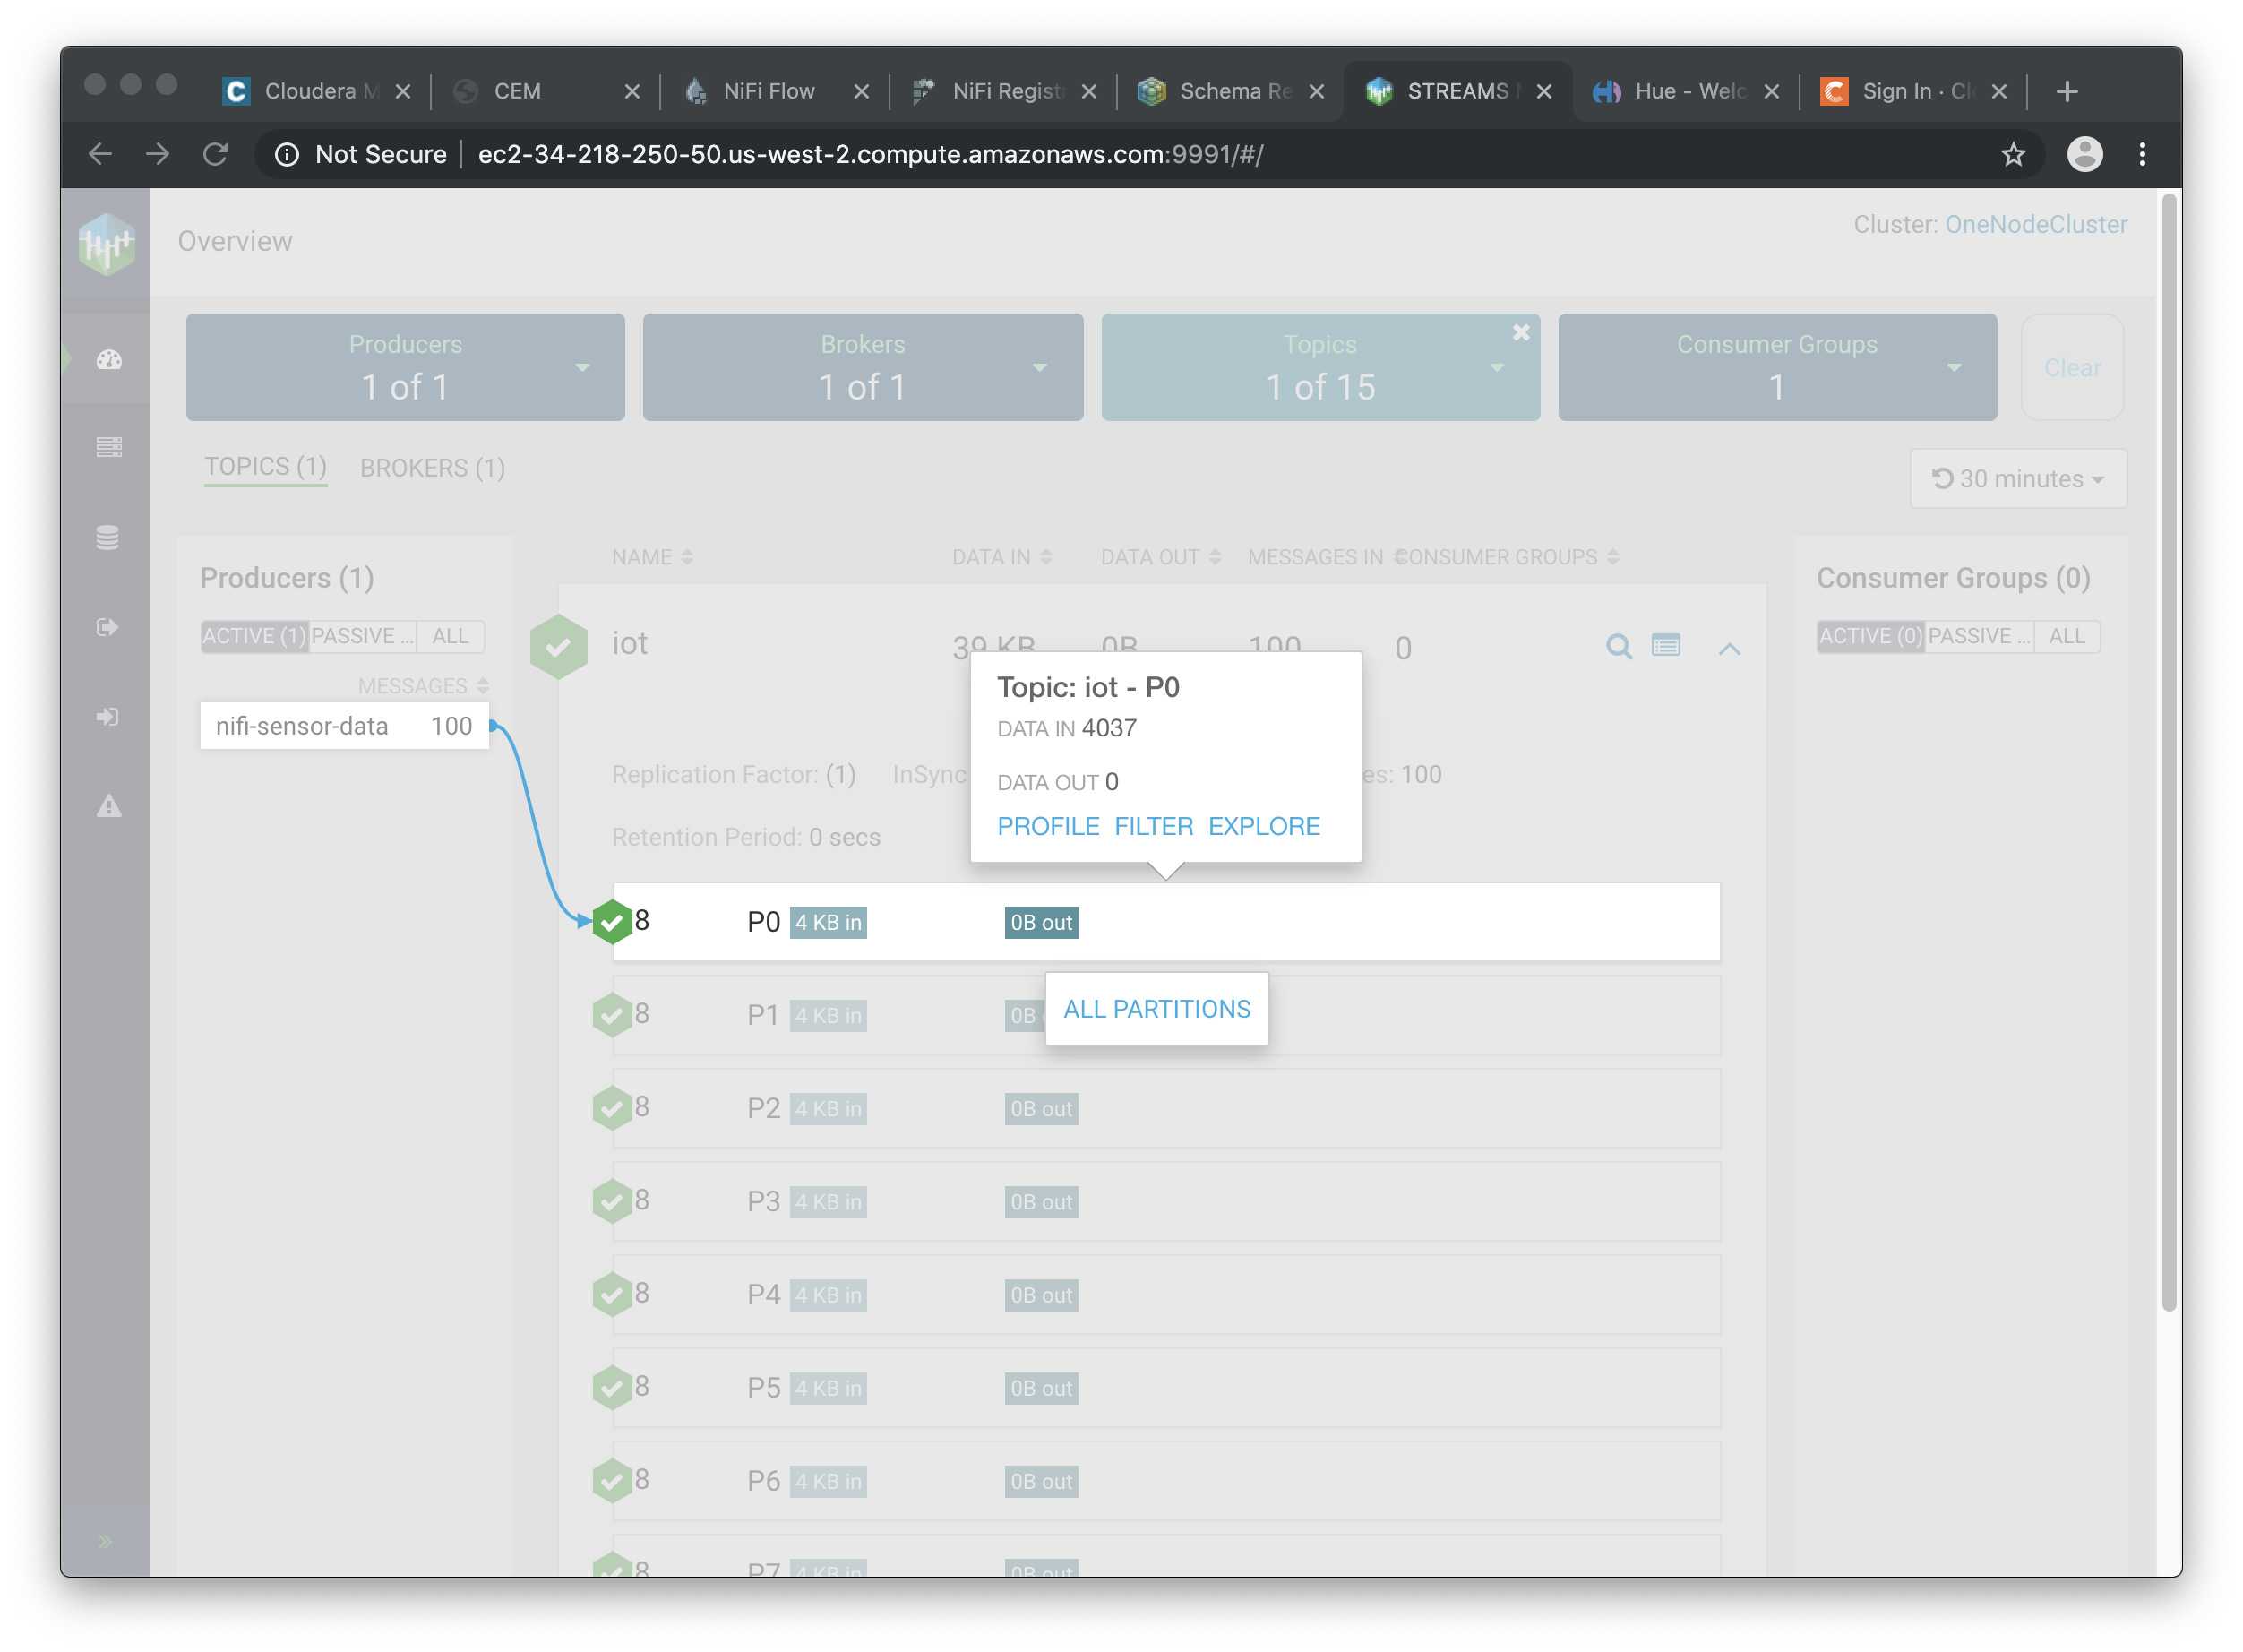Switch to the BROKERS (1) tab
Image resolution: width=2243 pixels, height=1652 pixels.
pos(432,468)
